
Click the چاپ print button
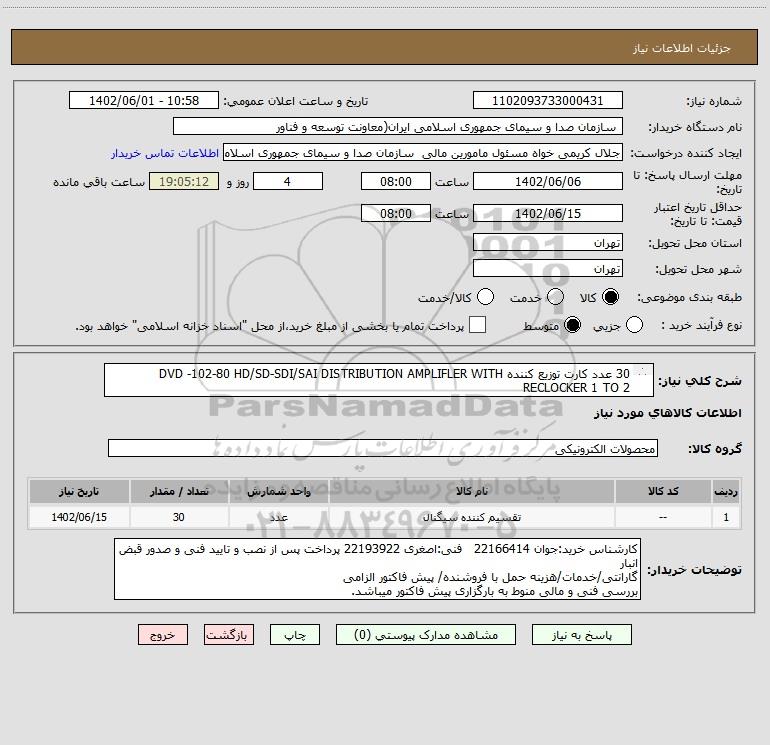coord(295,635)
